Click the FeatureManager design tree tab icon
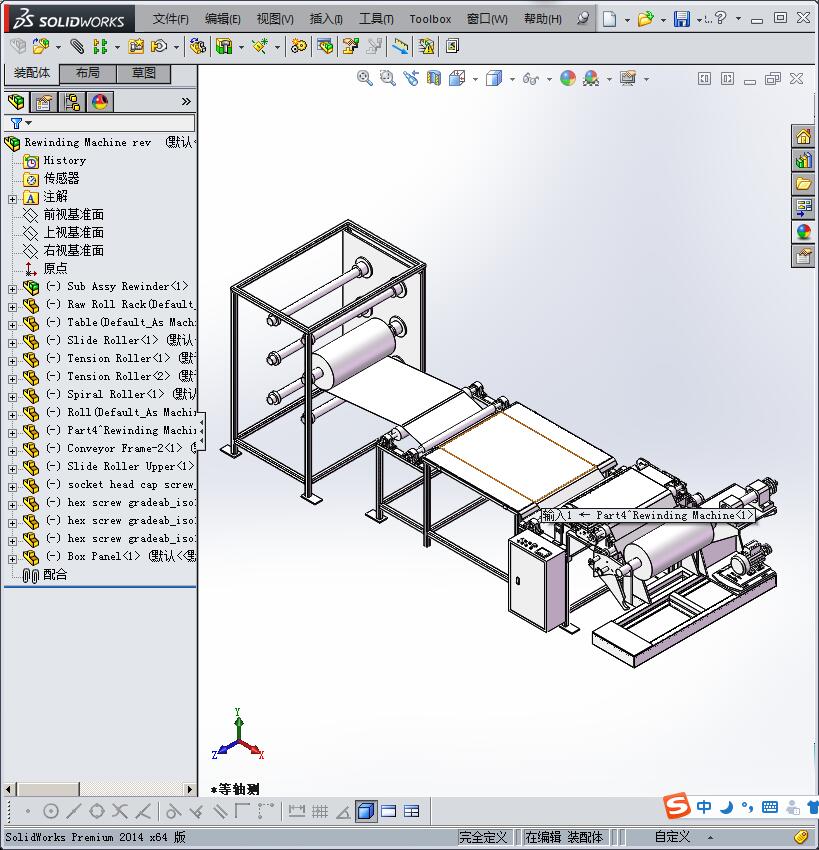 17,102
